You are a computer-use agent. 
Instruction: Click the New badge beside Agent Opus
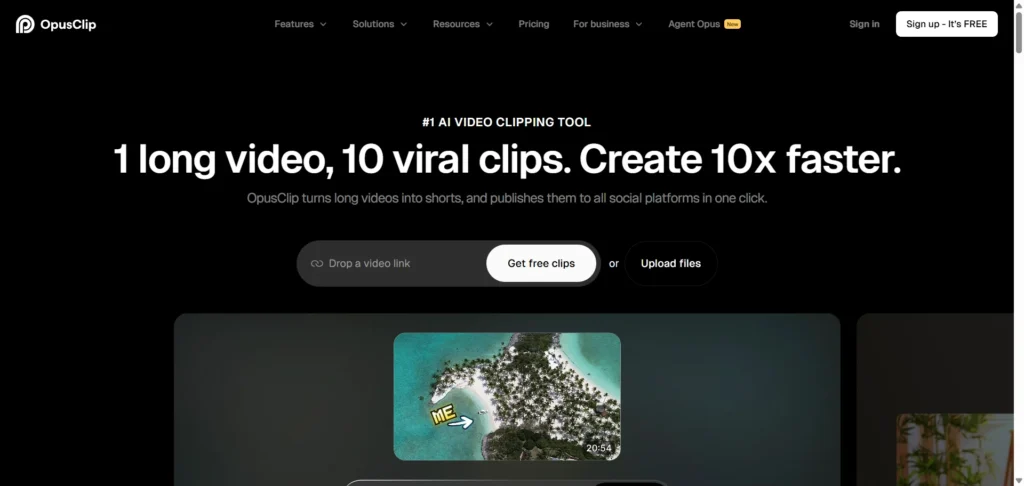(x=733, y=24)
